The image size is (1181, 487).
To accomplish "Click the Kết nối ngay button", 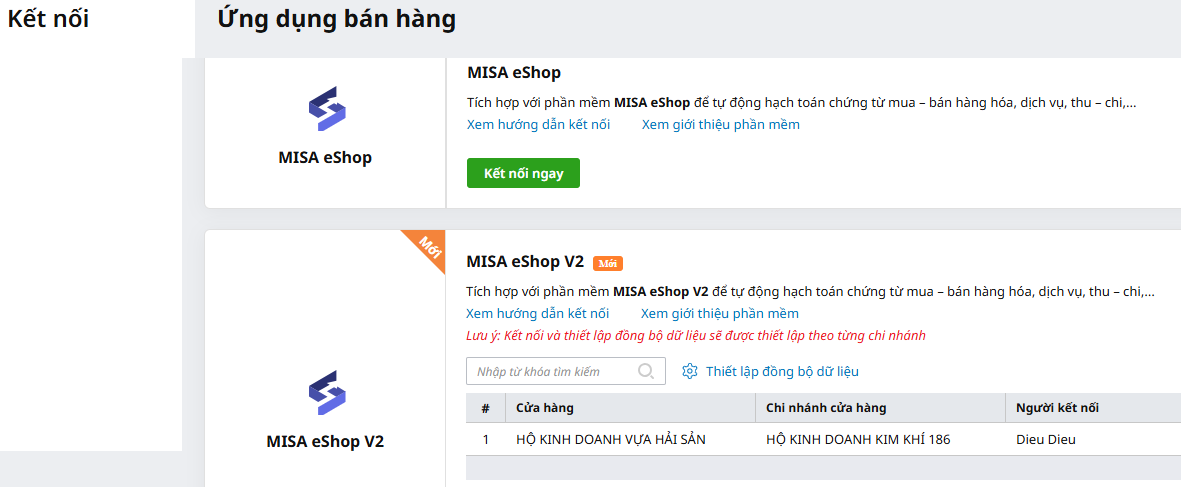I will (523, 173).
